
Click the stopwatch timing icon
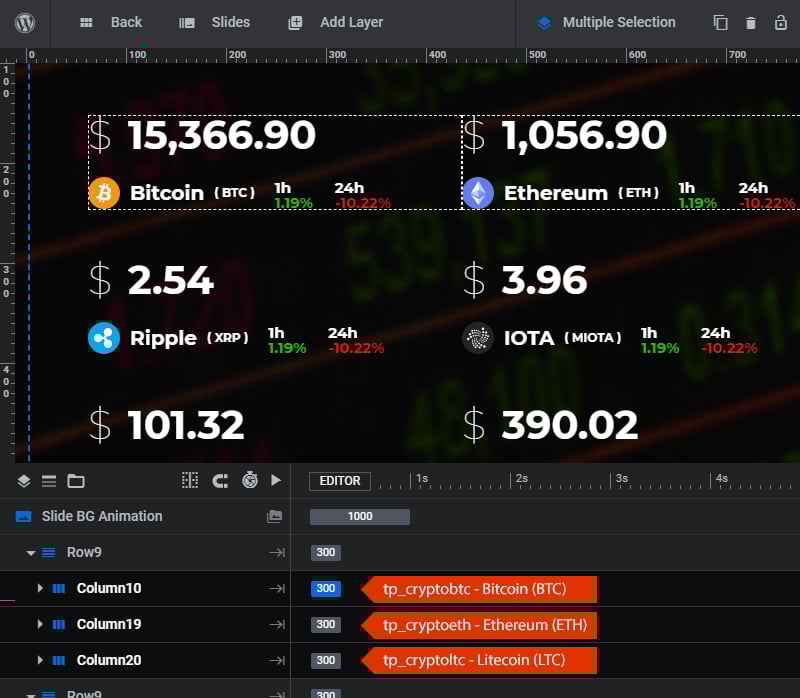250,480
